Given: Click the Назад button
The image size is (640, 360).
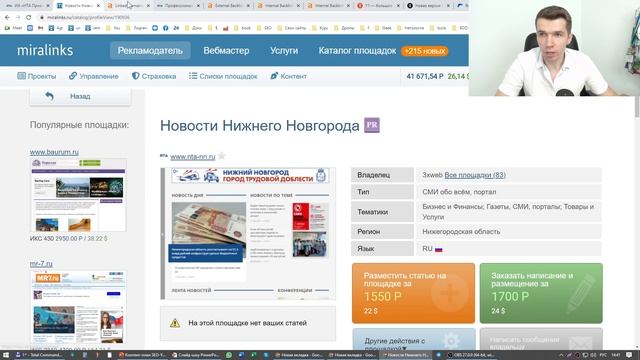Looking at the screenshot, I should click(80, 97).
